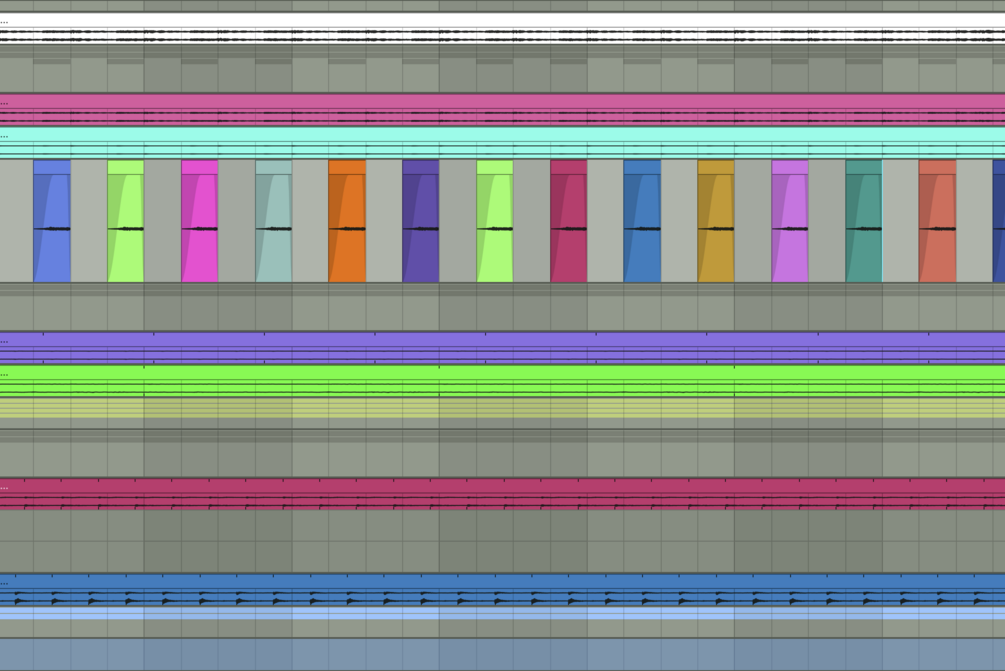Select the long violet clip
Viewport: 1005px width, 671px height.
(502, 348)
